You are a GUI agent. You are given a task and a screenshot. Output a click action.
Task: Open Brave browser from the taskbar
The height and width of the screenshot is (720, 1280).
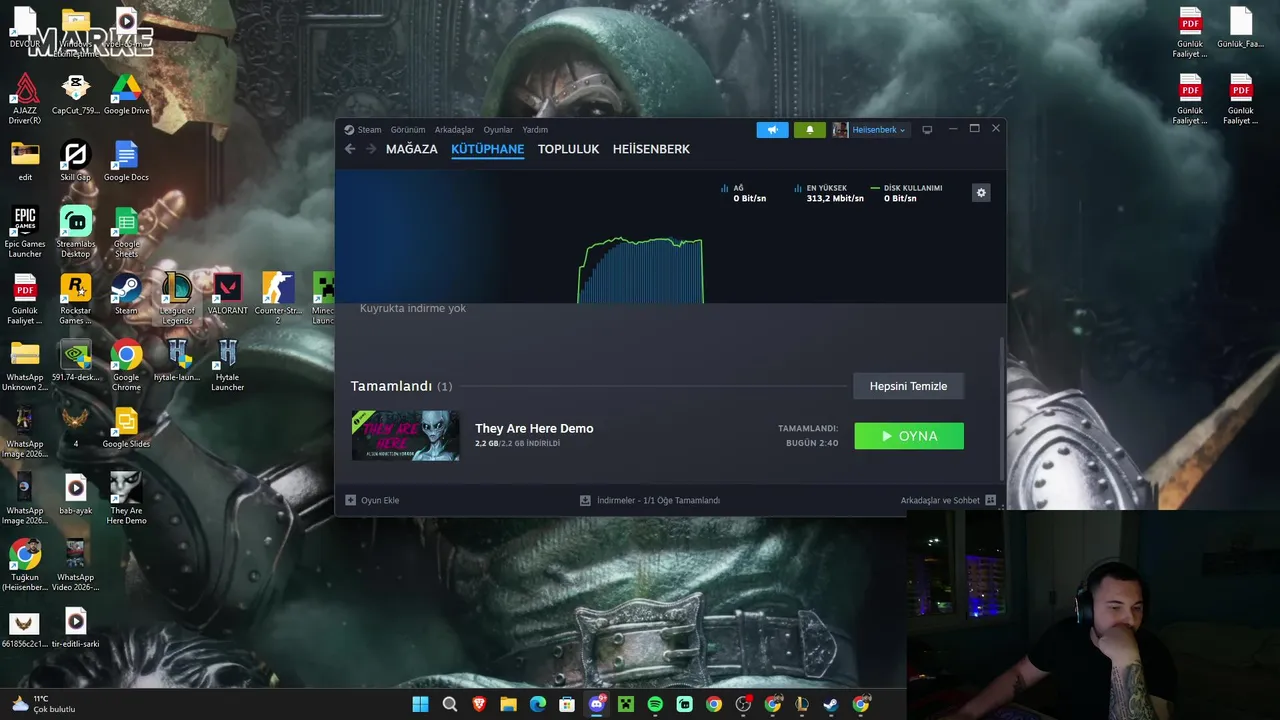click(479, 704)
